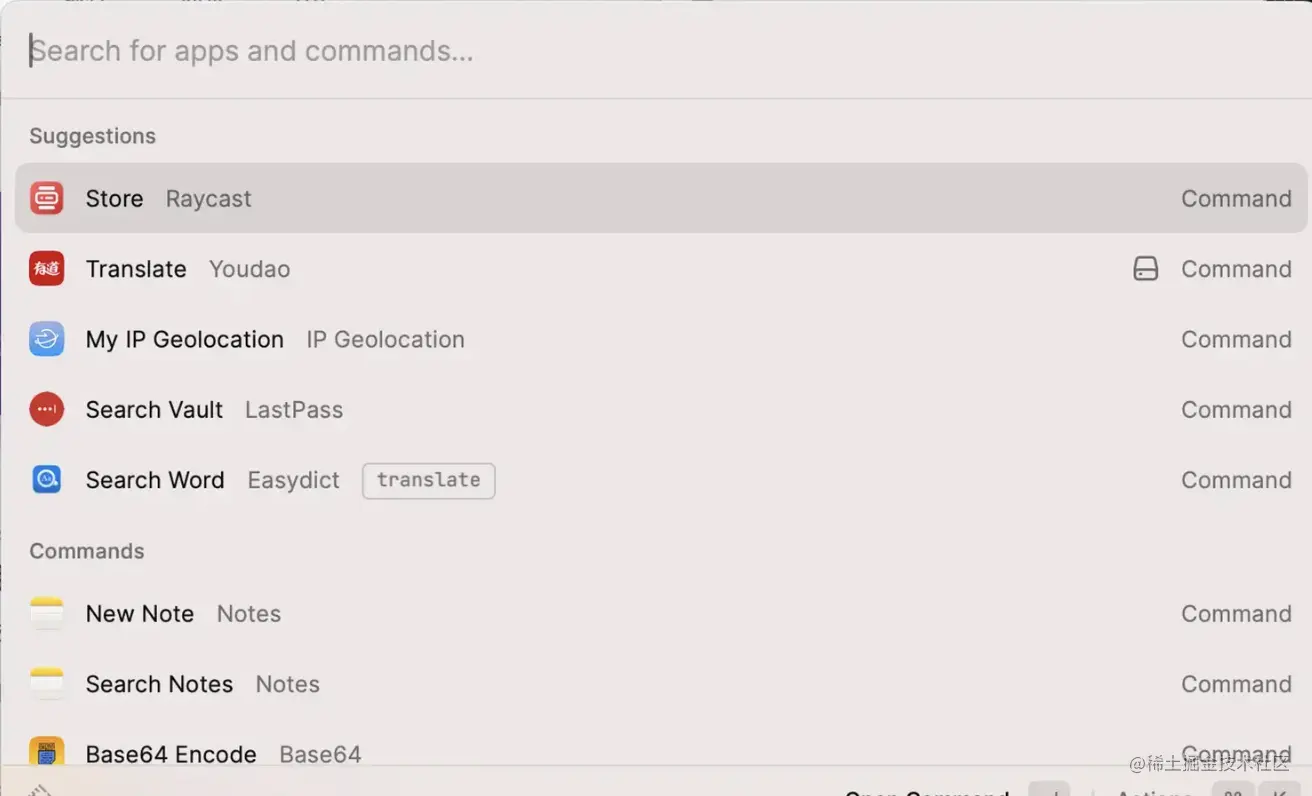1312x796 pixels.
Task: Open the Search Word Easydict command
Action: click(661, 480)
